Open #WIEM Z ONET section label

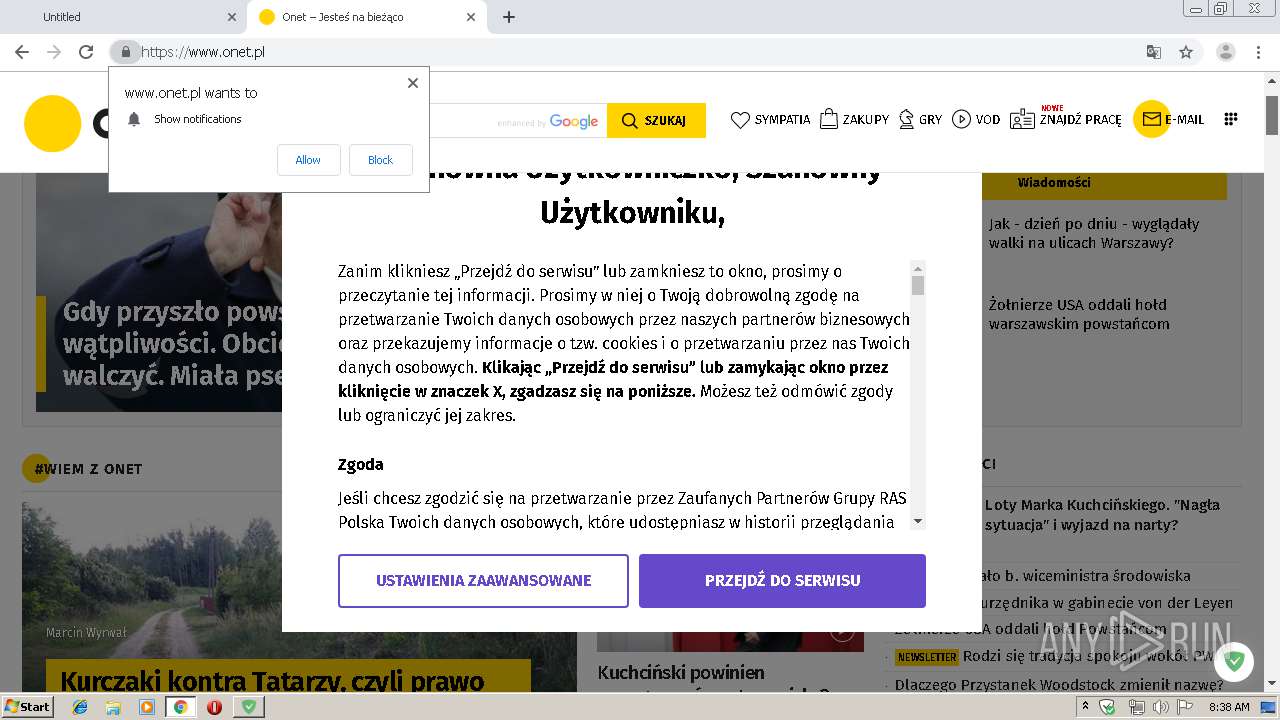88,469
